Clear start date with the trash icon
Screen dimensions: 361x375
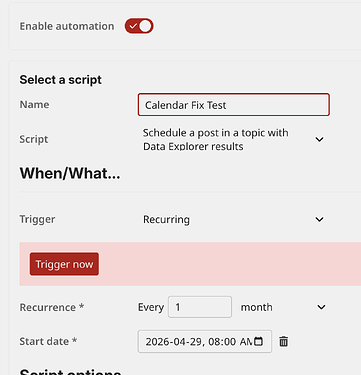click(284, 341)
